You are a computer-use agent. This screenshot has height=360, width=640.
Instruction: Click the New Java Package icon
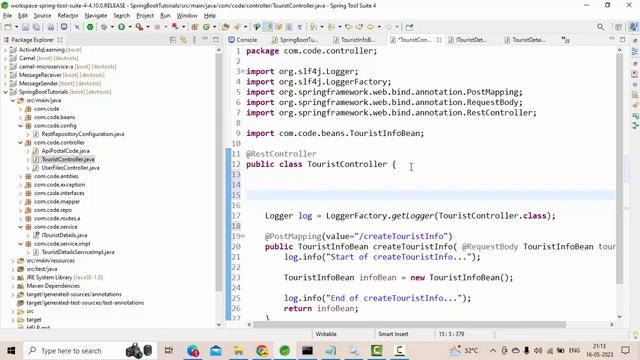click(195, 27)
